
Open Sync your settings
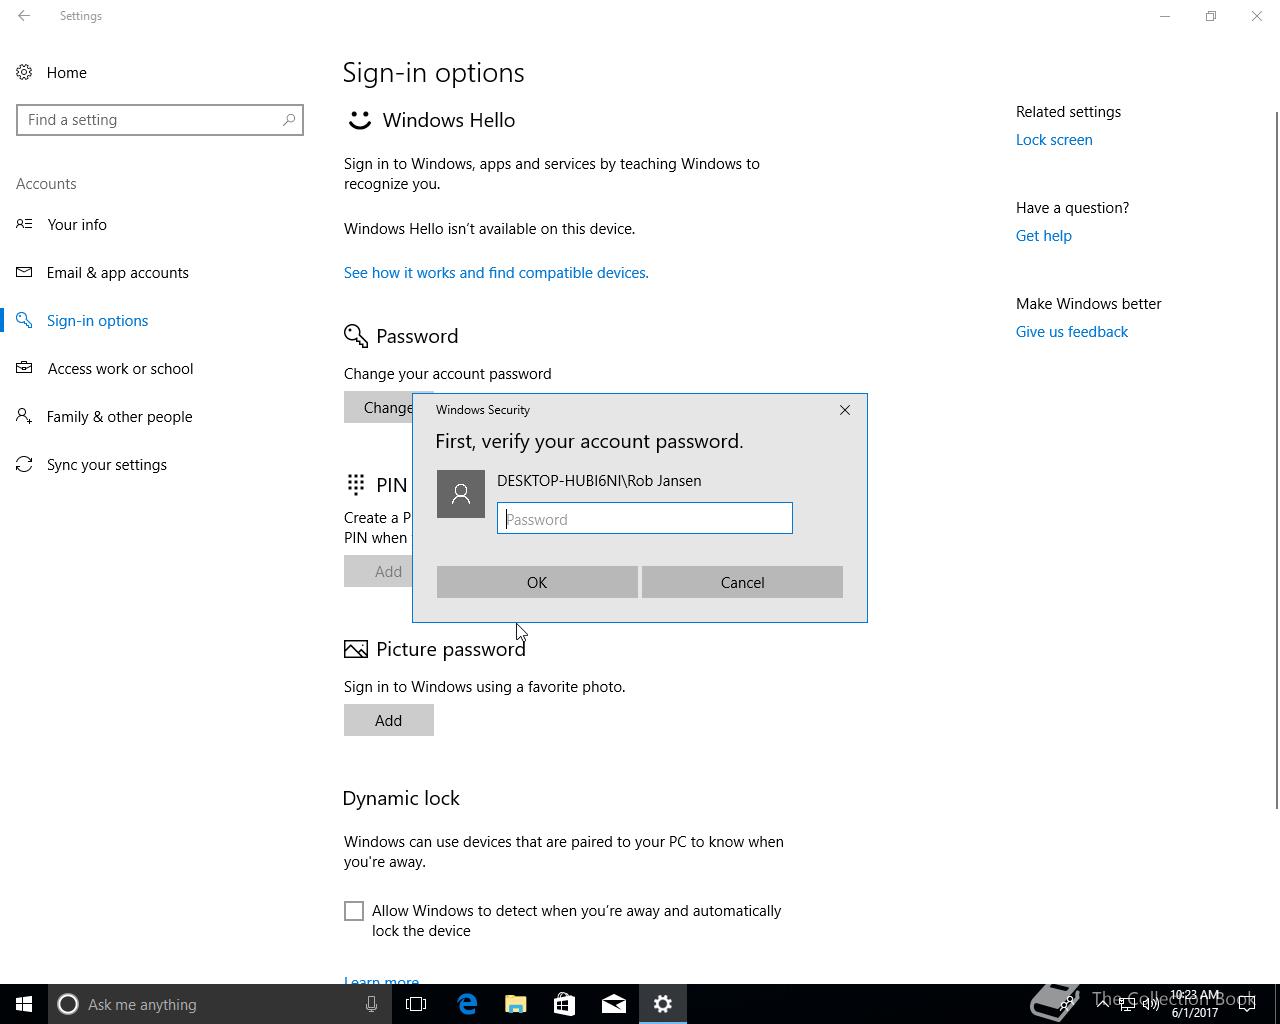click(x=107, y=465)
